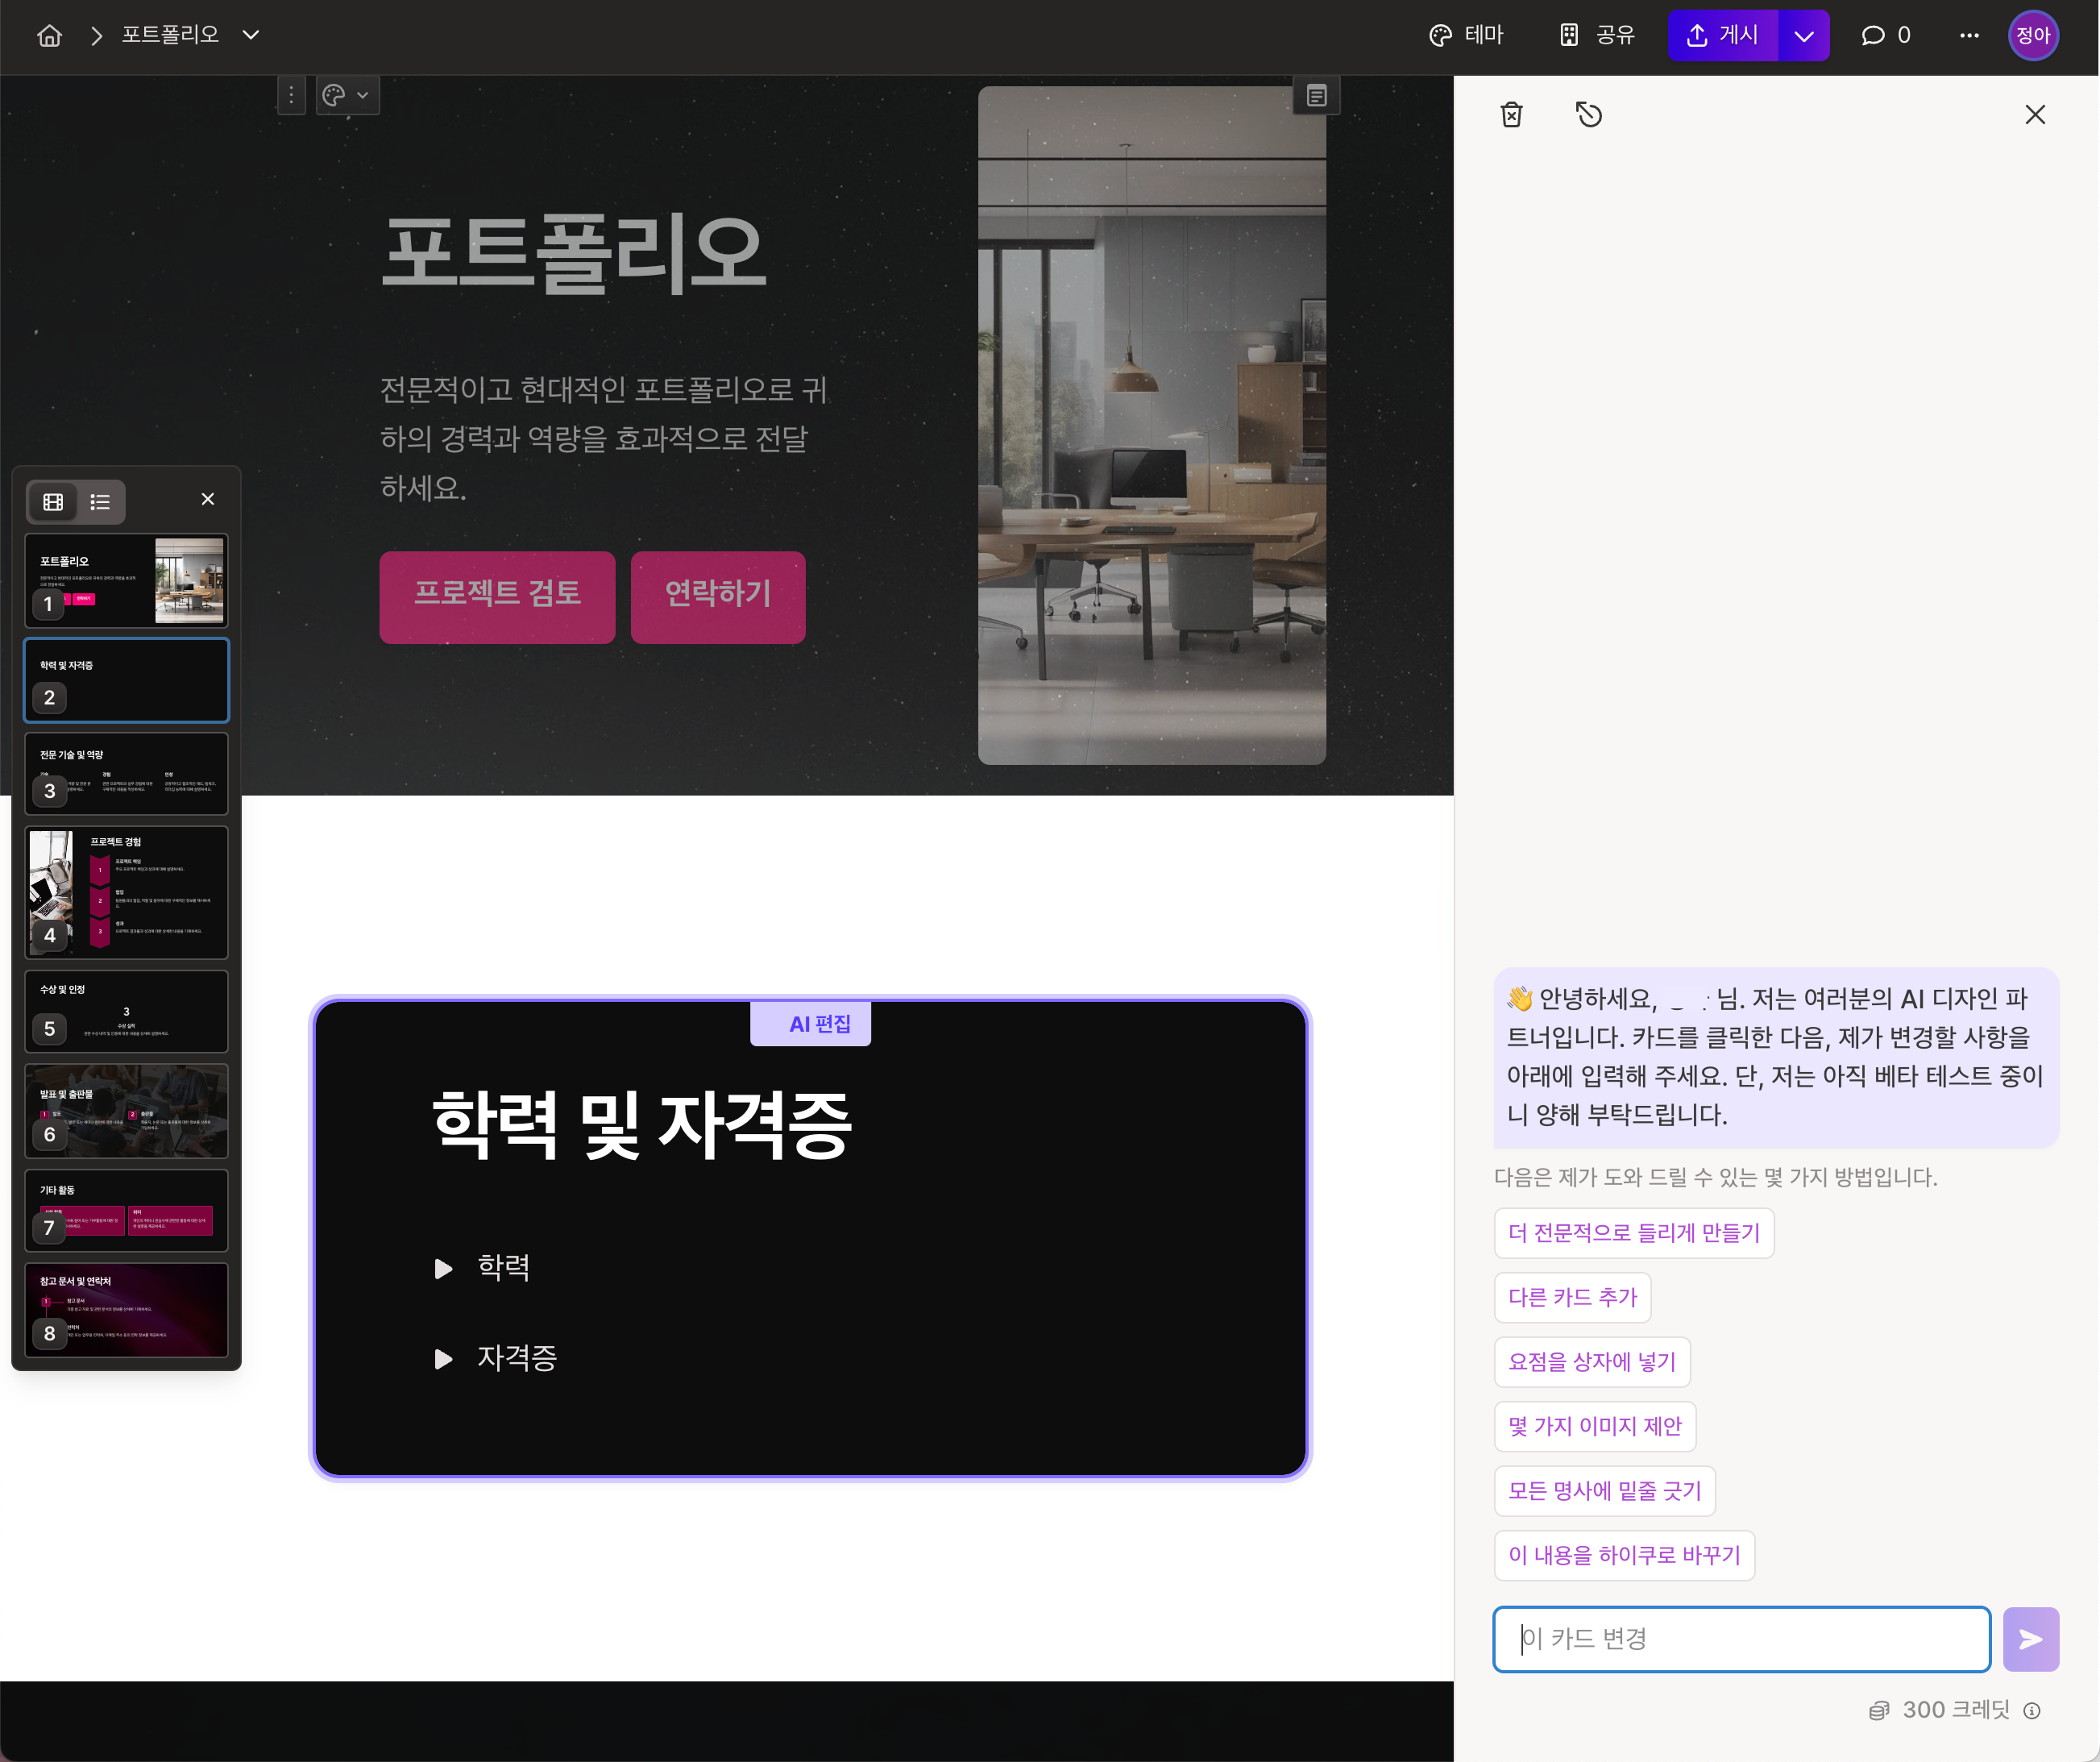
Task: Select slide 4 프로젝트 경험 thumbnail
Action: [127, 892]
